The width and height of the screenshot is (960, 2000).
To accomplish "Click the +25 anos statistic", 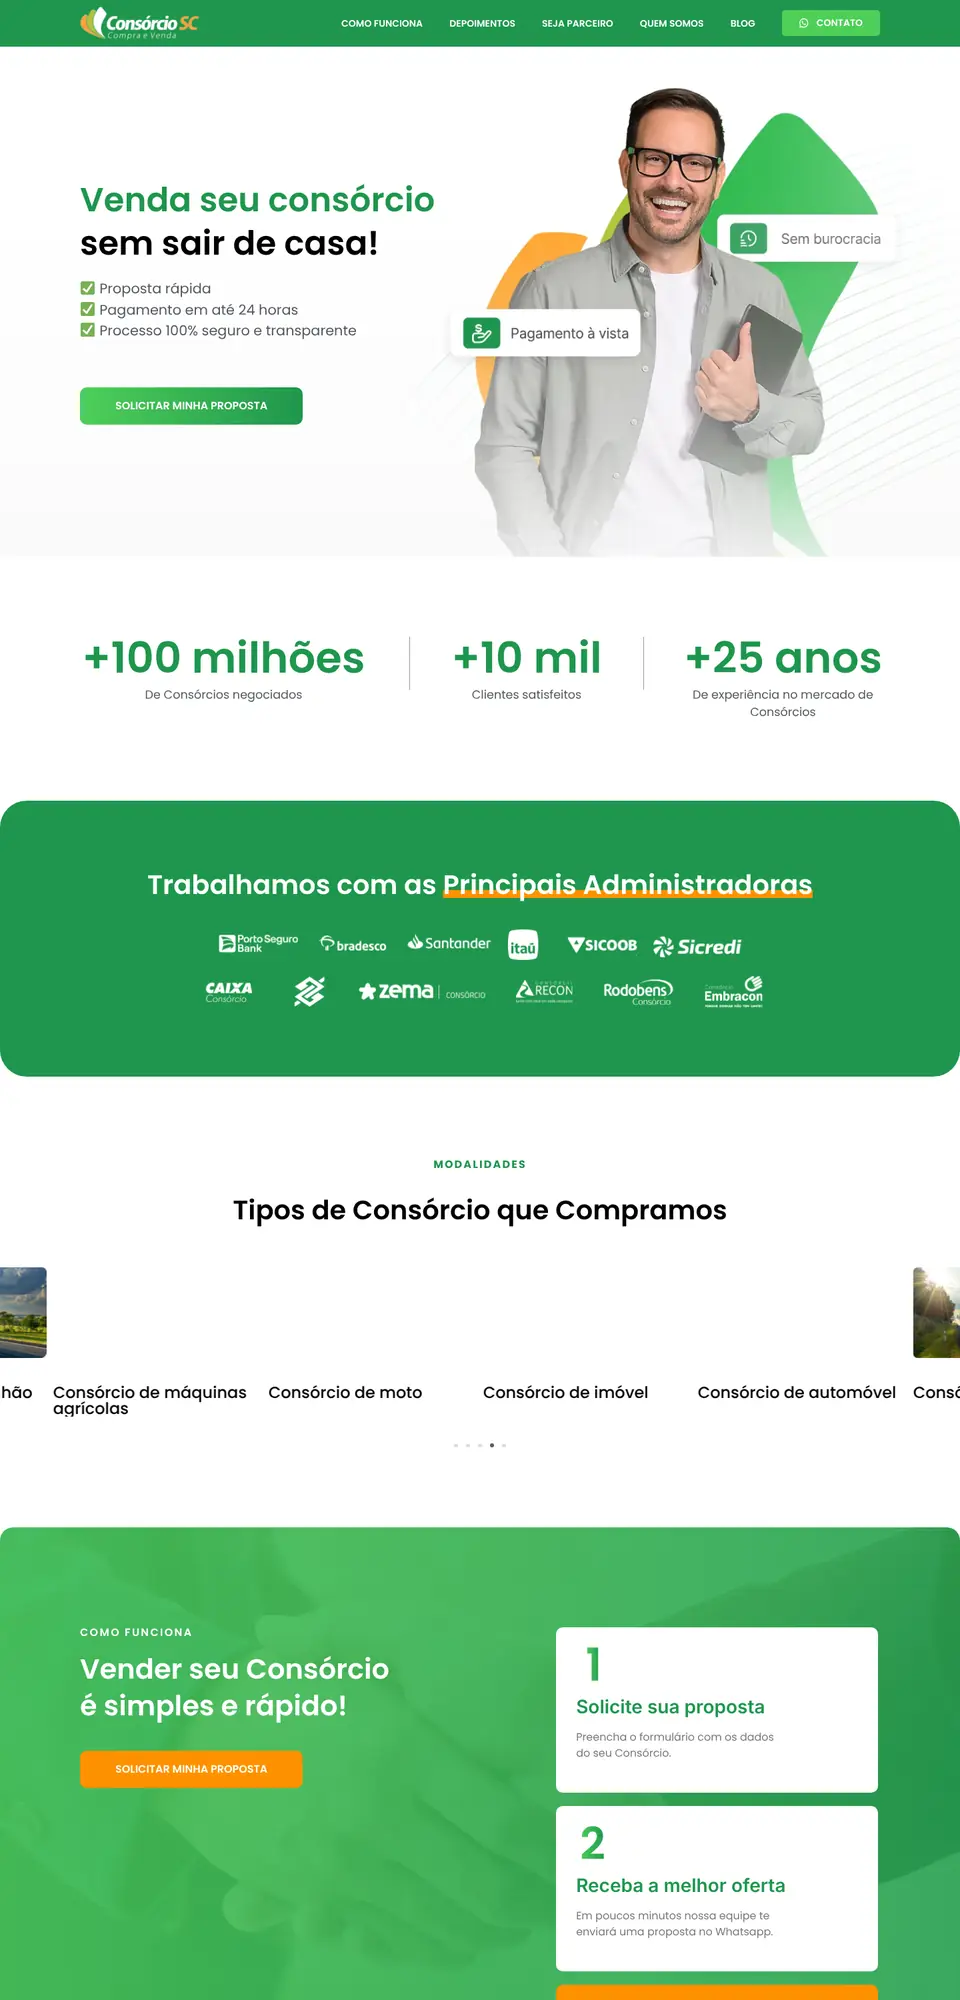I will point(783,658).
